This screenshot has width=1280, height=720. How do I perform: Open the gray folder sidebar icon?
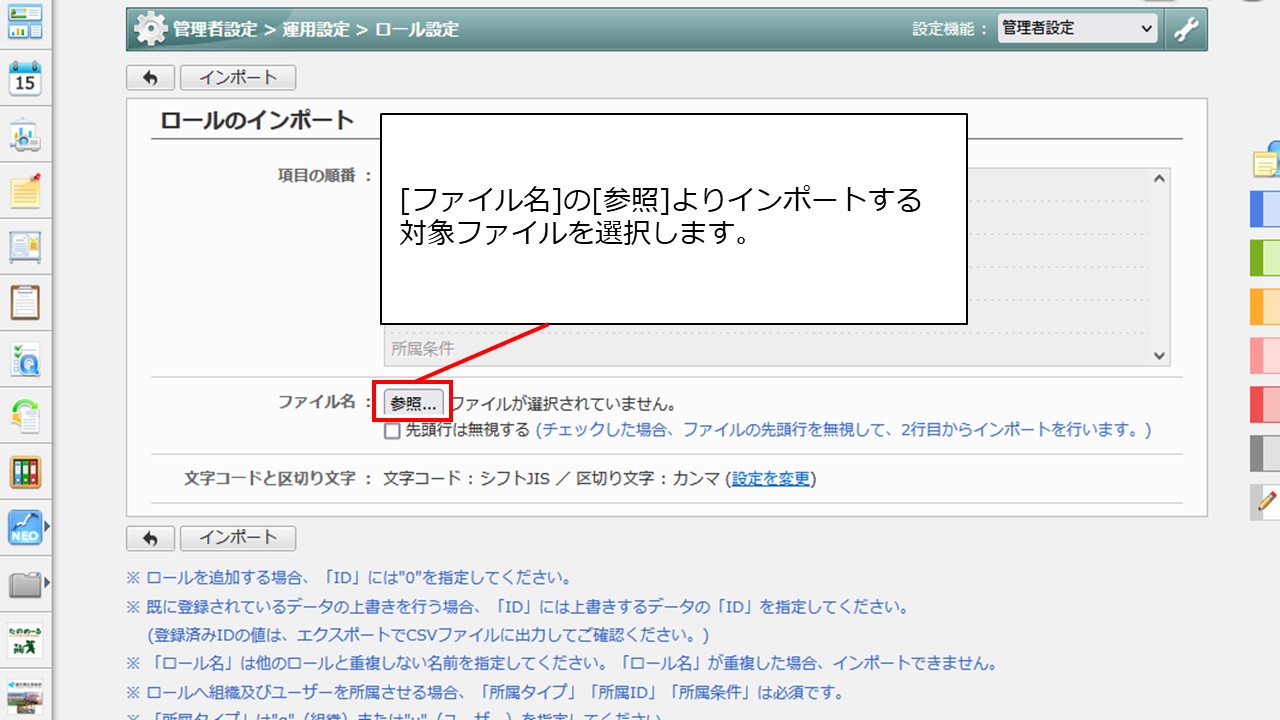point(25,584)
